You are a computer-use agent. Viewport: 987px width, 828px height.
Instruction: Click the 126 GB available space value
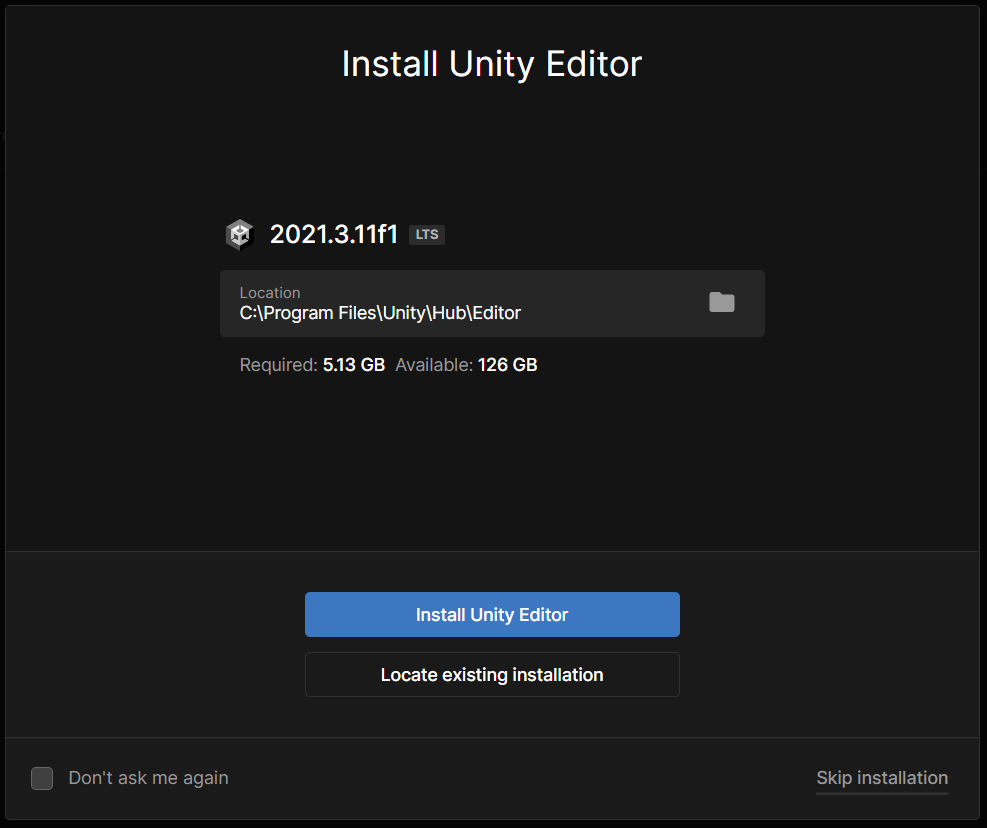coord(507,365)
